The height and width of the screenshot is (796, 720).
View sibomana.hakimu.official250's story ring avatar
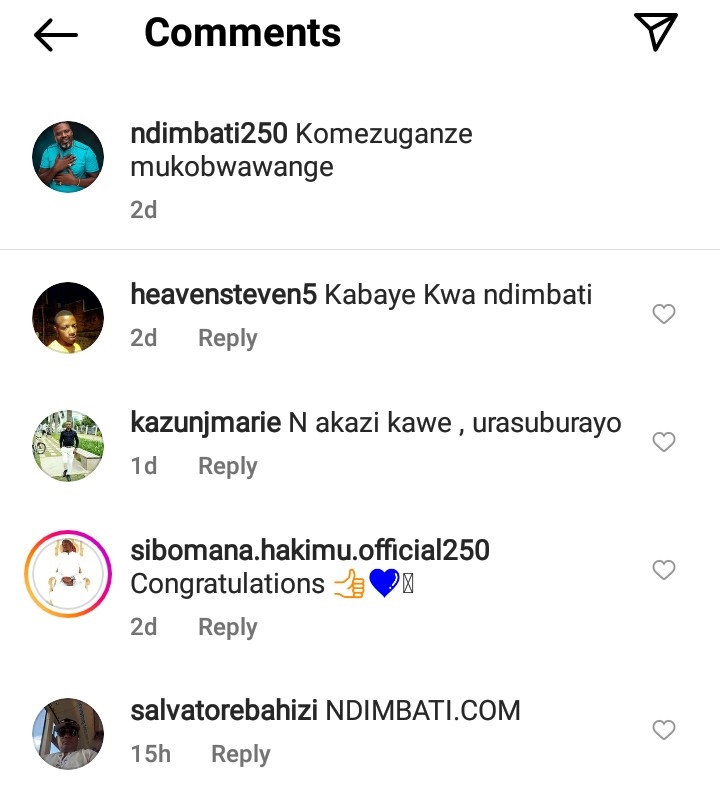(x=68, y=574)
